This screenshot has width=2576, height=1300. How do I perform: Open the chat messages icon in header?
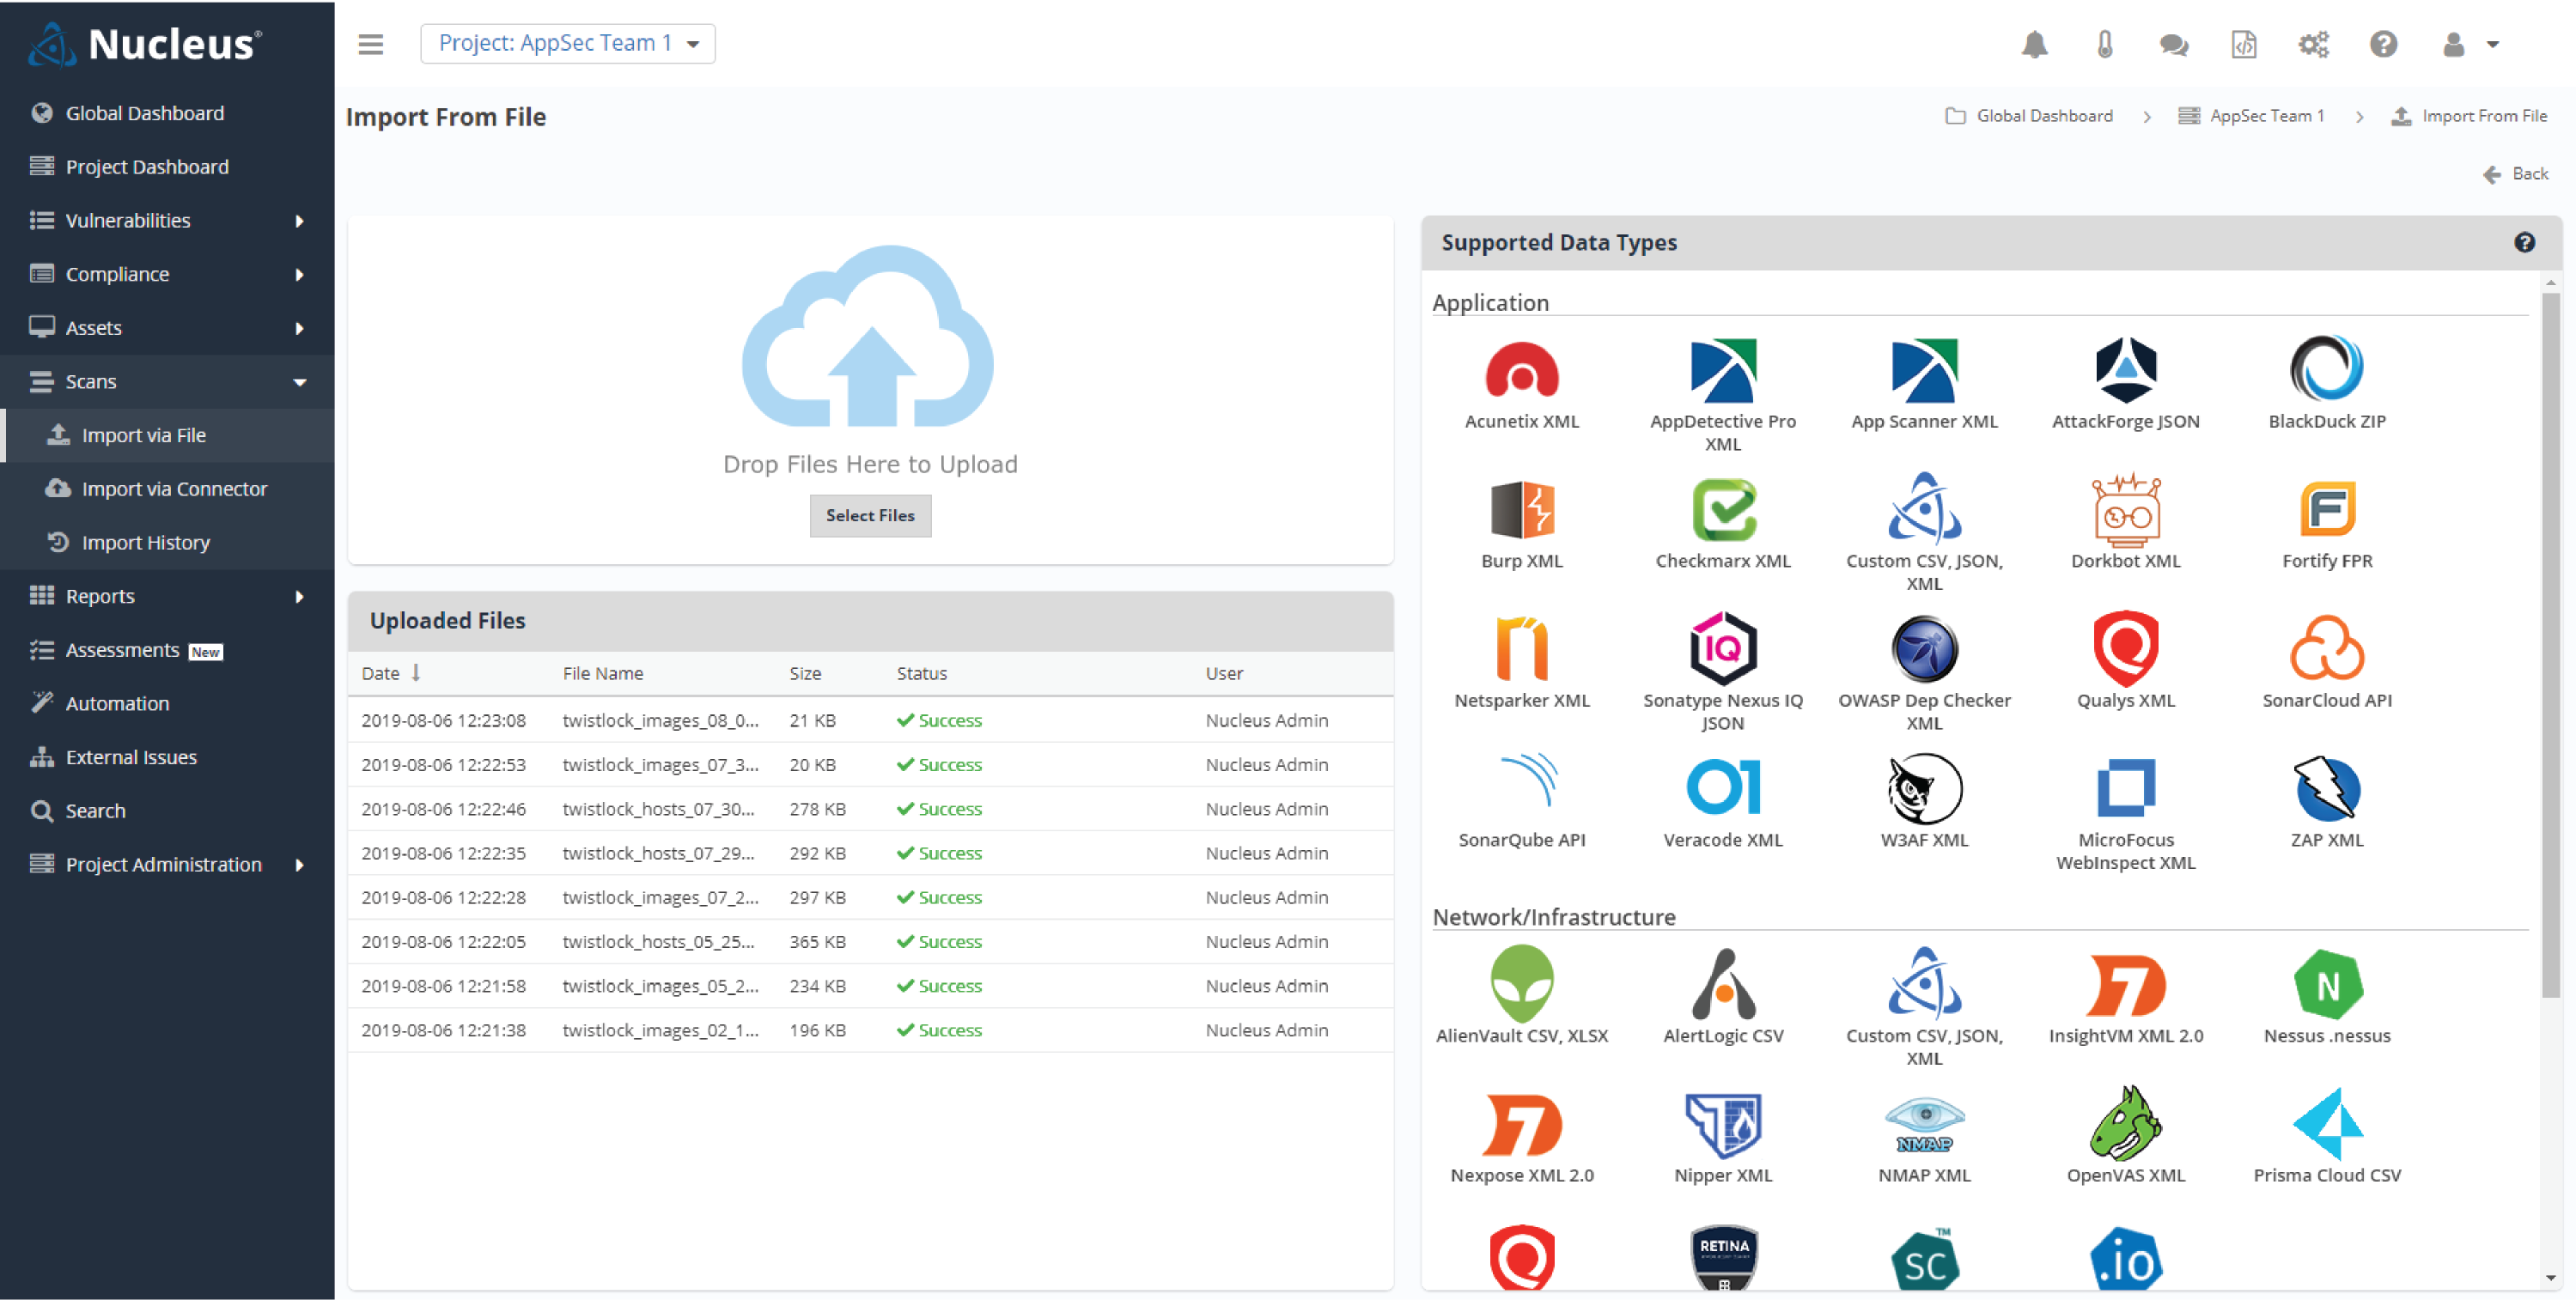(x=2173, y=44)
